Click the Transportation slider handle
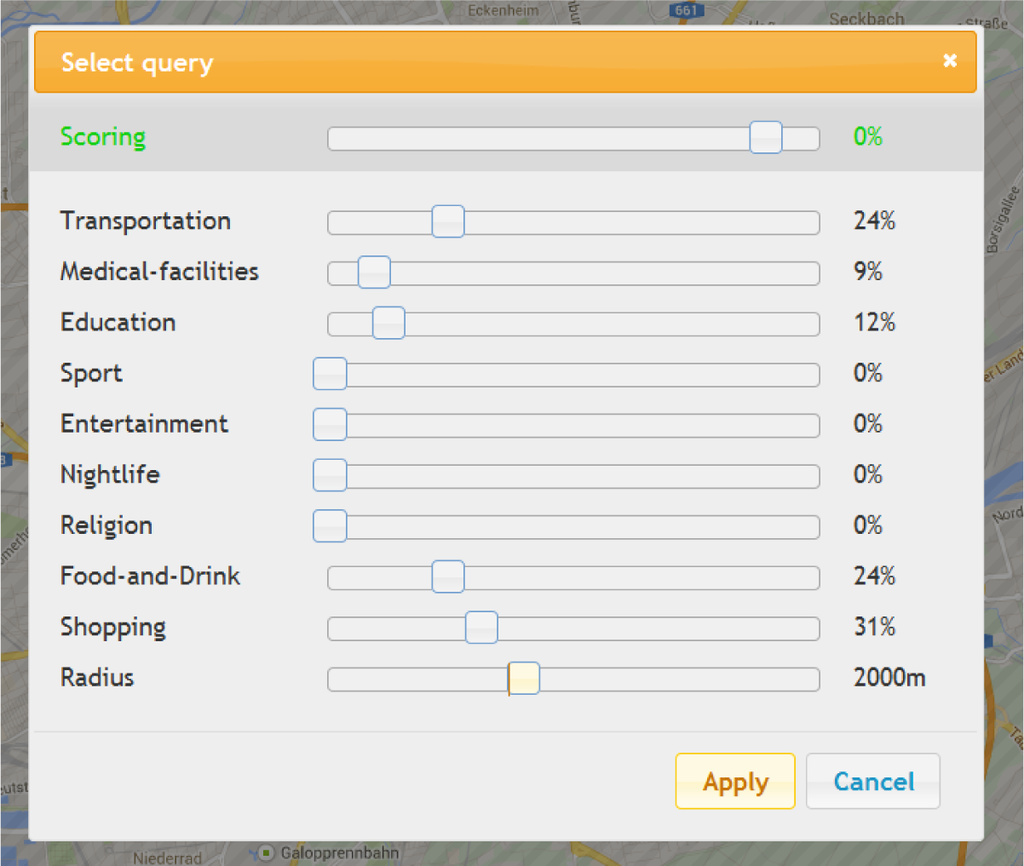Viewport: 1024px width, 866px height. tap(448, 221)
